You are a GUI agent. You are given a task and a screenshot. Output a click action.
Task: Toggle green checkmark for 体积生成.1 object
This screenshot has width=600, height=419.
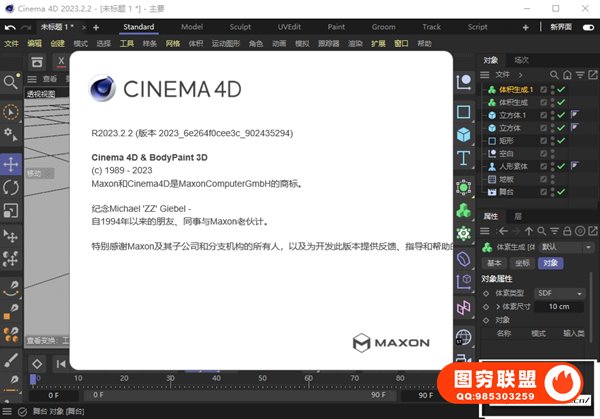click(561, 90)
